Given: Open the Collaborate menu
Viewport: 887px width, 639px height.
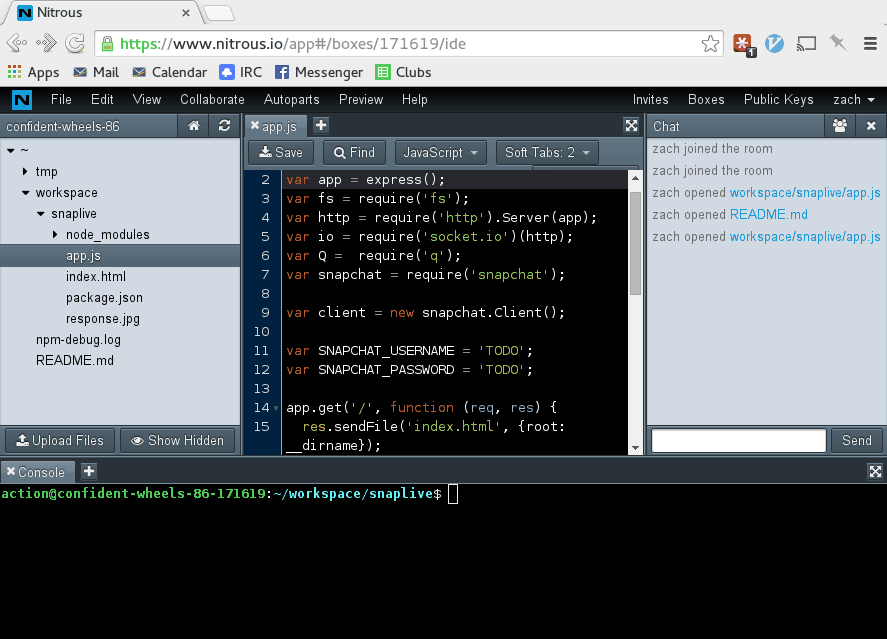Looking at the screenshot, I should 212,100.
